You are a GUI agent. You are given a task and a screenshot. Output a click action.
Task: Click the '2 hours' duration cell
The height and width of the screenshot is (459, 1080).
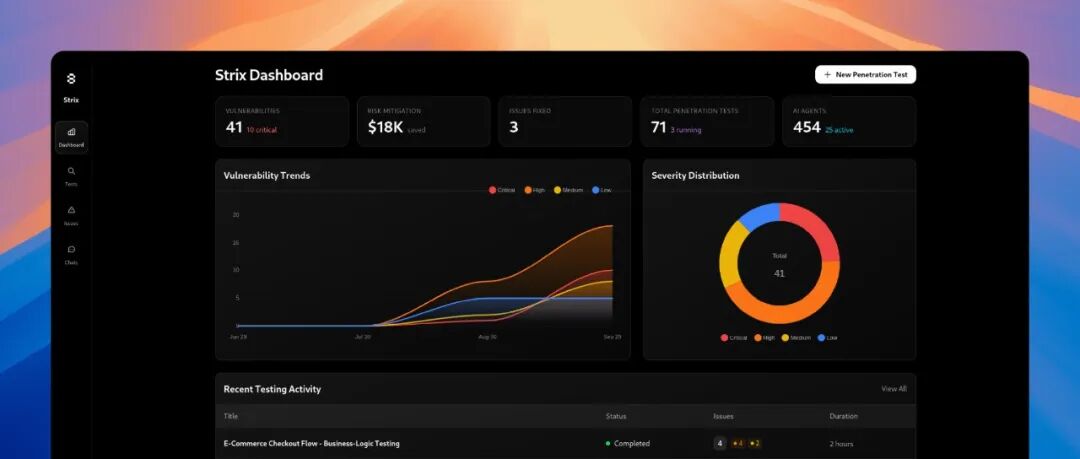pyautogui.click(x=841, y=444)
